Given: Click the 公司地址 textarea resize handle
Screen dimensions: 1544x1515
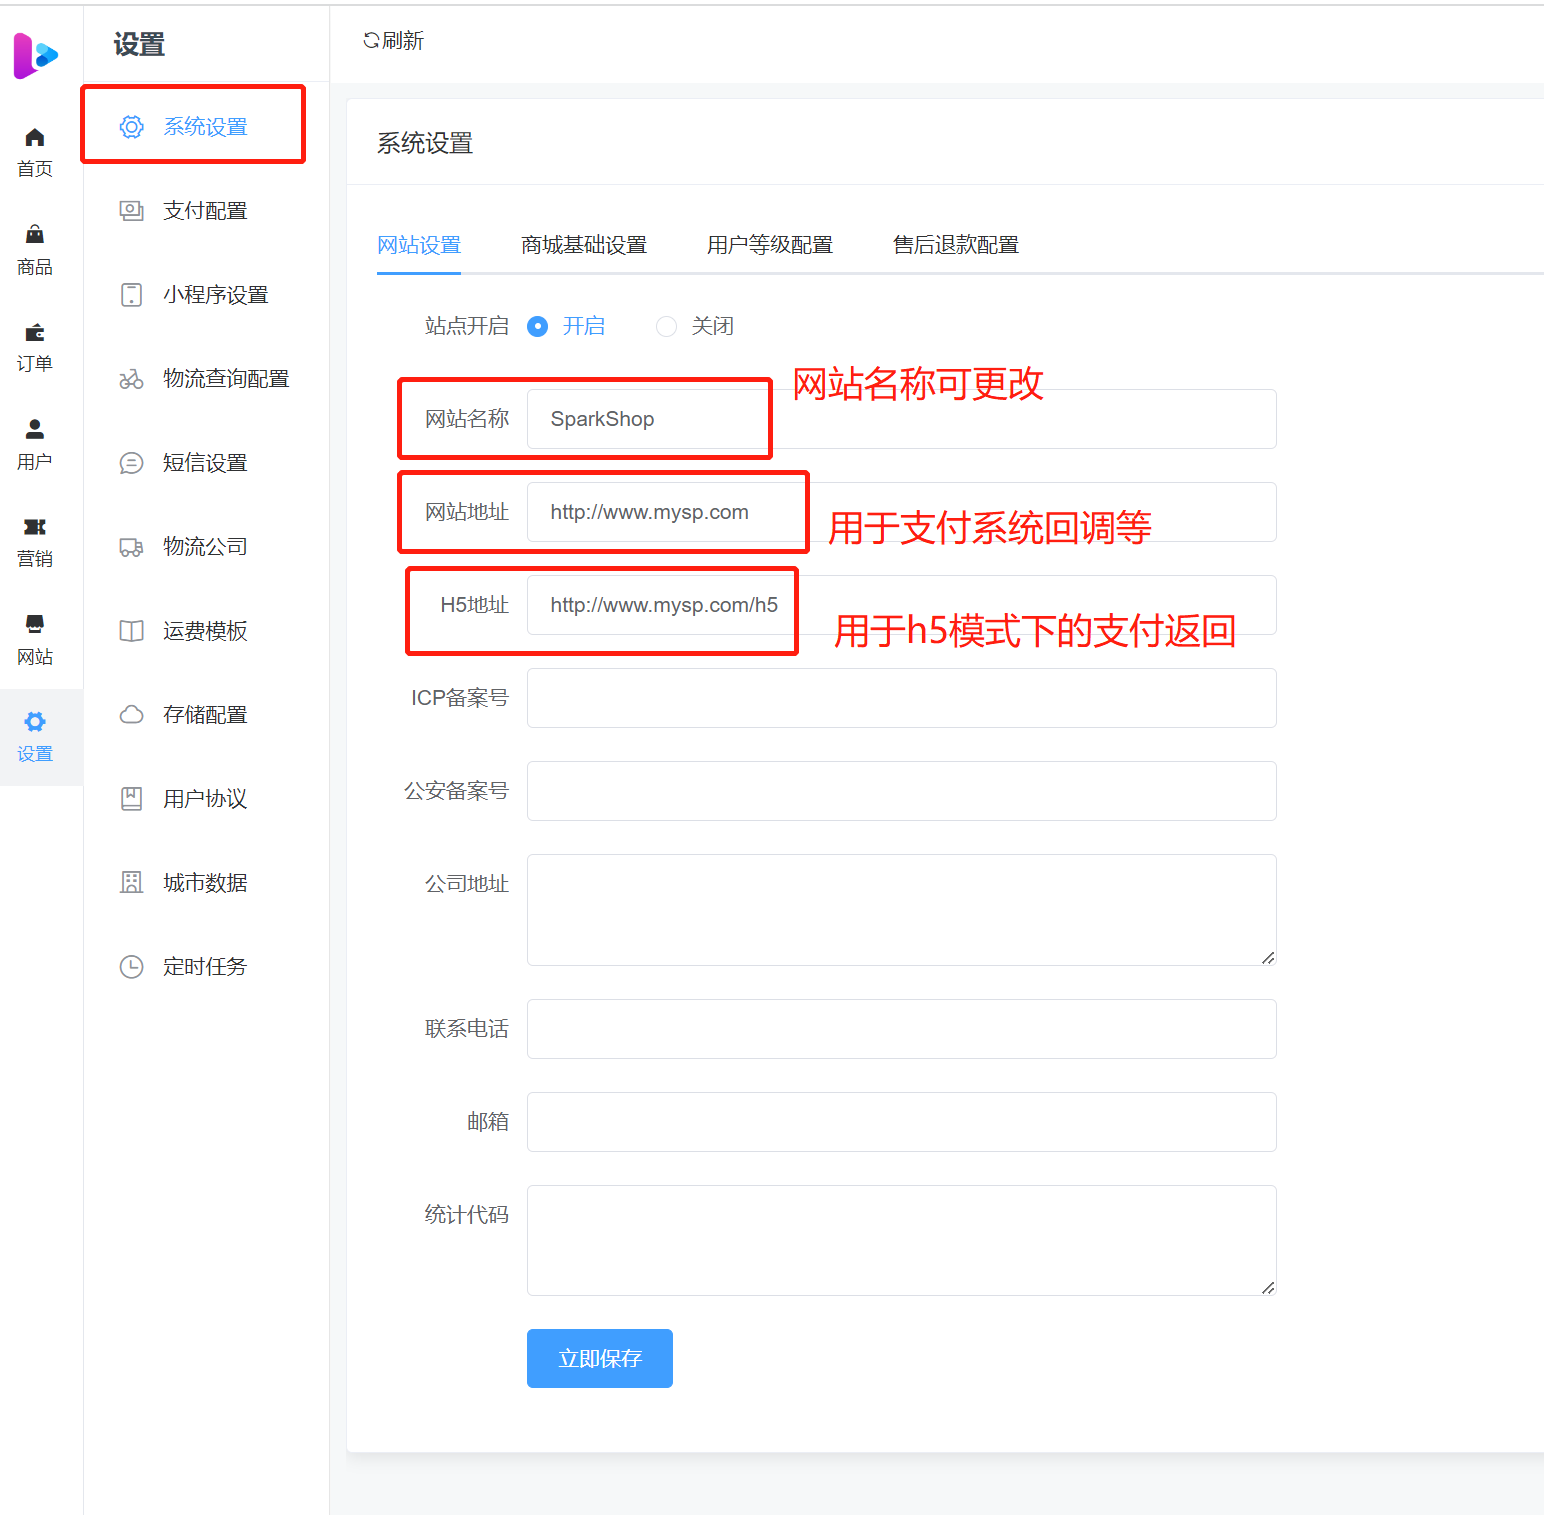Looking at the screenshot, I should point(1268,957).
